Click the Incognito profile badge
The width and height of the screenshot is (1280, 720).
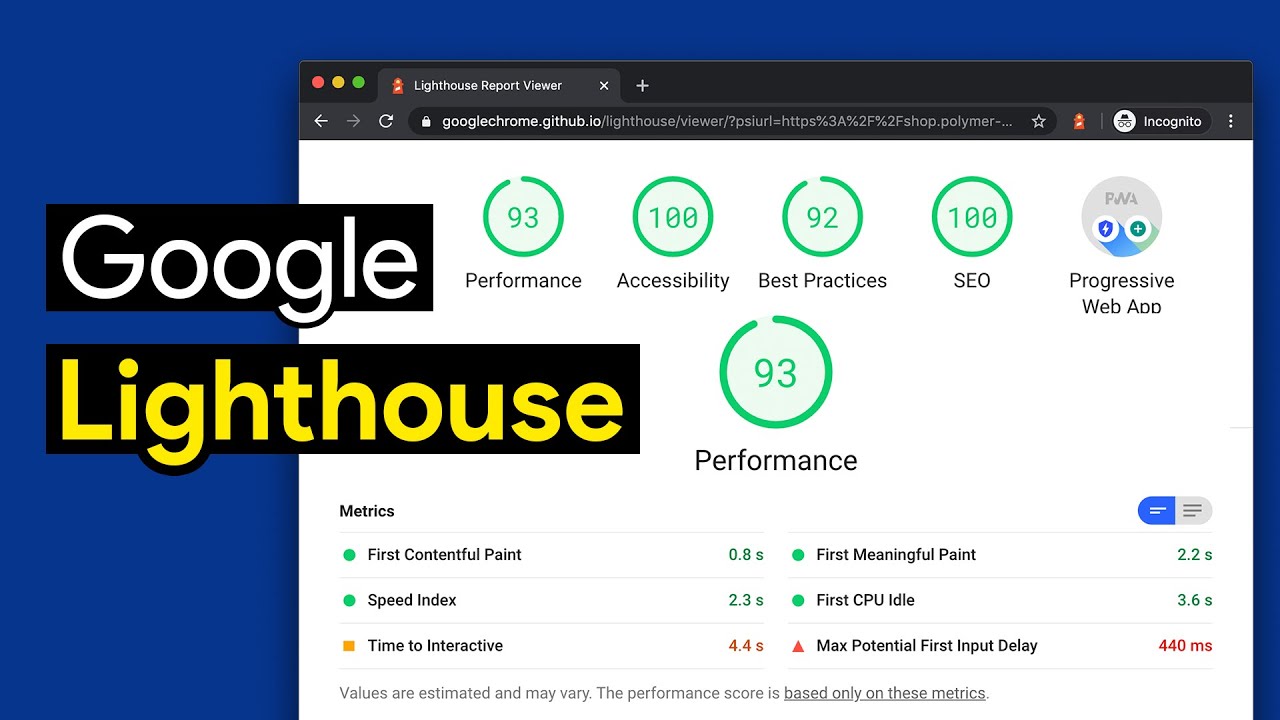coord(1159,121)
